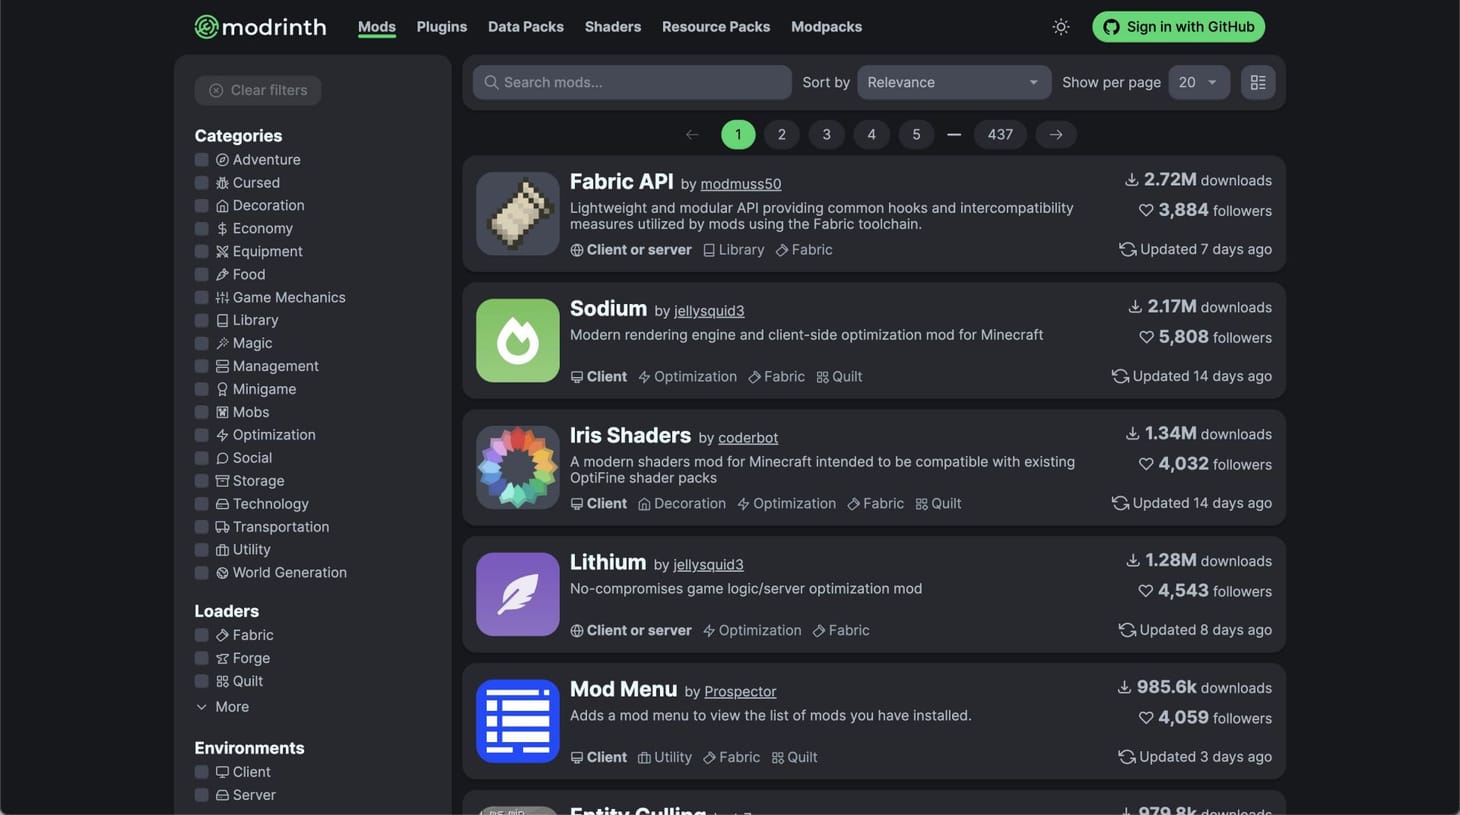The height and width of the screenshot is (815, 1460).
Task: Enable the Adventure category checkbox
Action: (202, 160)
